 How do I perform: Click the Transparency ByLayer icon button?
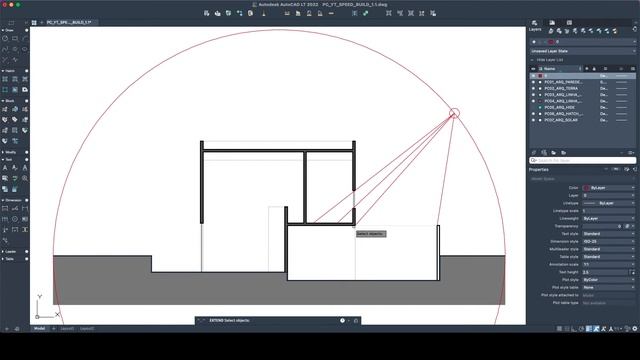[627, 226]
